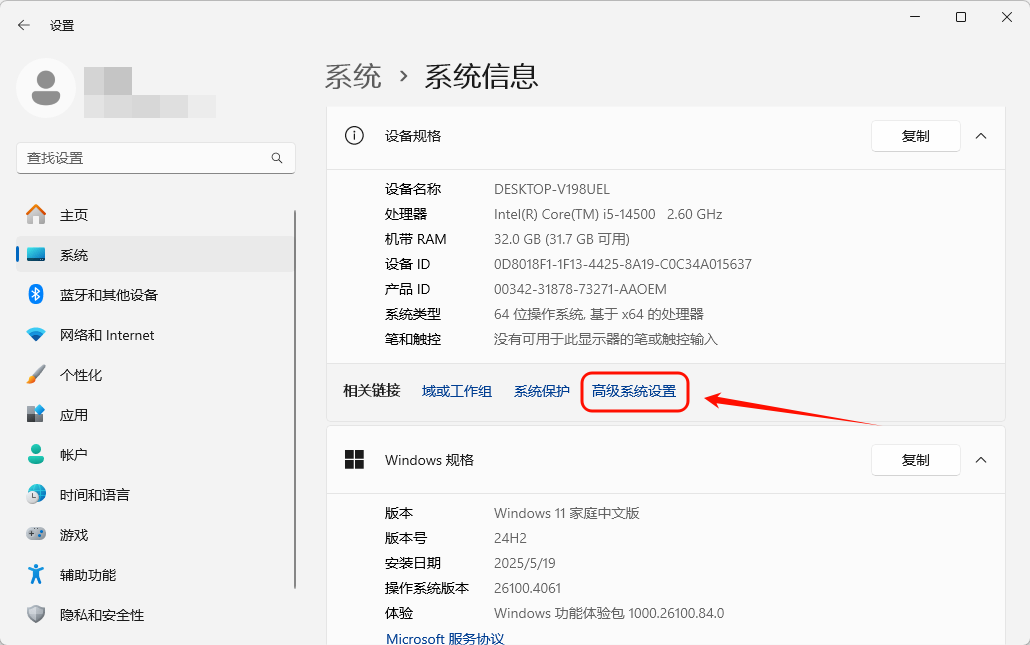The image size is (1030, 645).
Task: Go to 个性化 settings
Action: click(155, 375)
